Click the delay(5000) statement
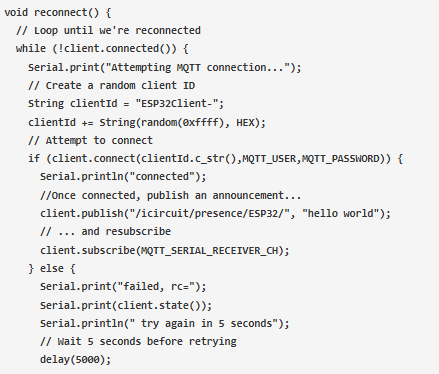The width and height of the screenshot is (439, 374). pyautogui.click(x=75, y=360)
